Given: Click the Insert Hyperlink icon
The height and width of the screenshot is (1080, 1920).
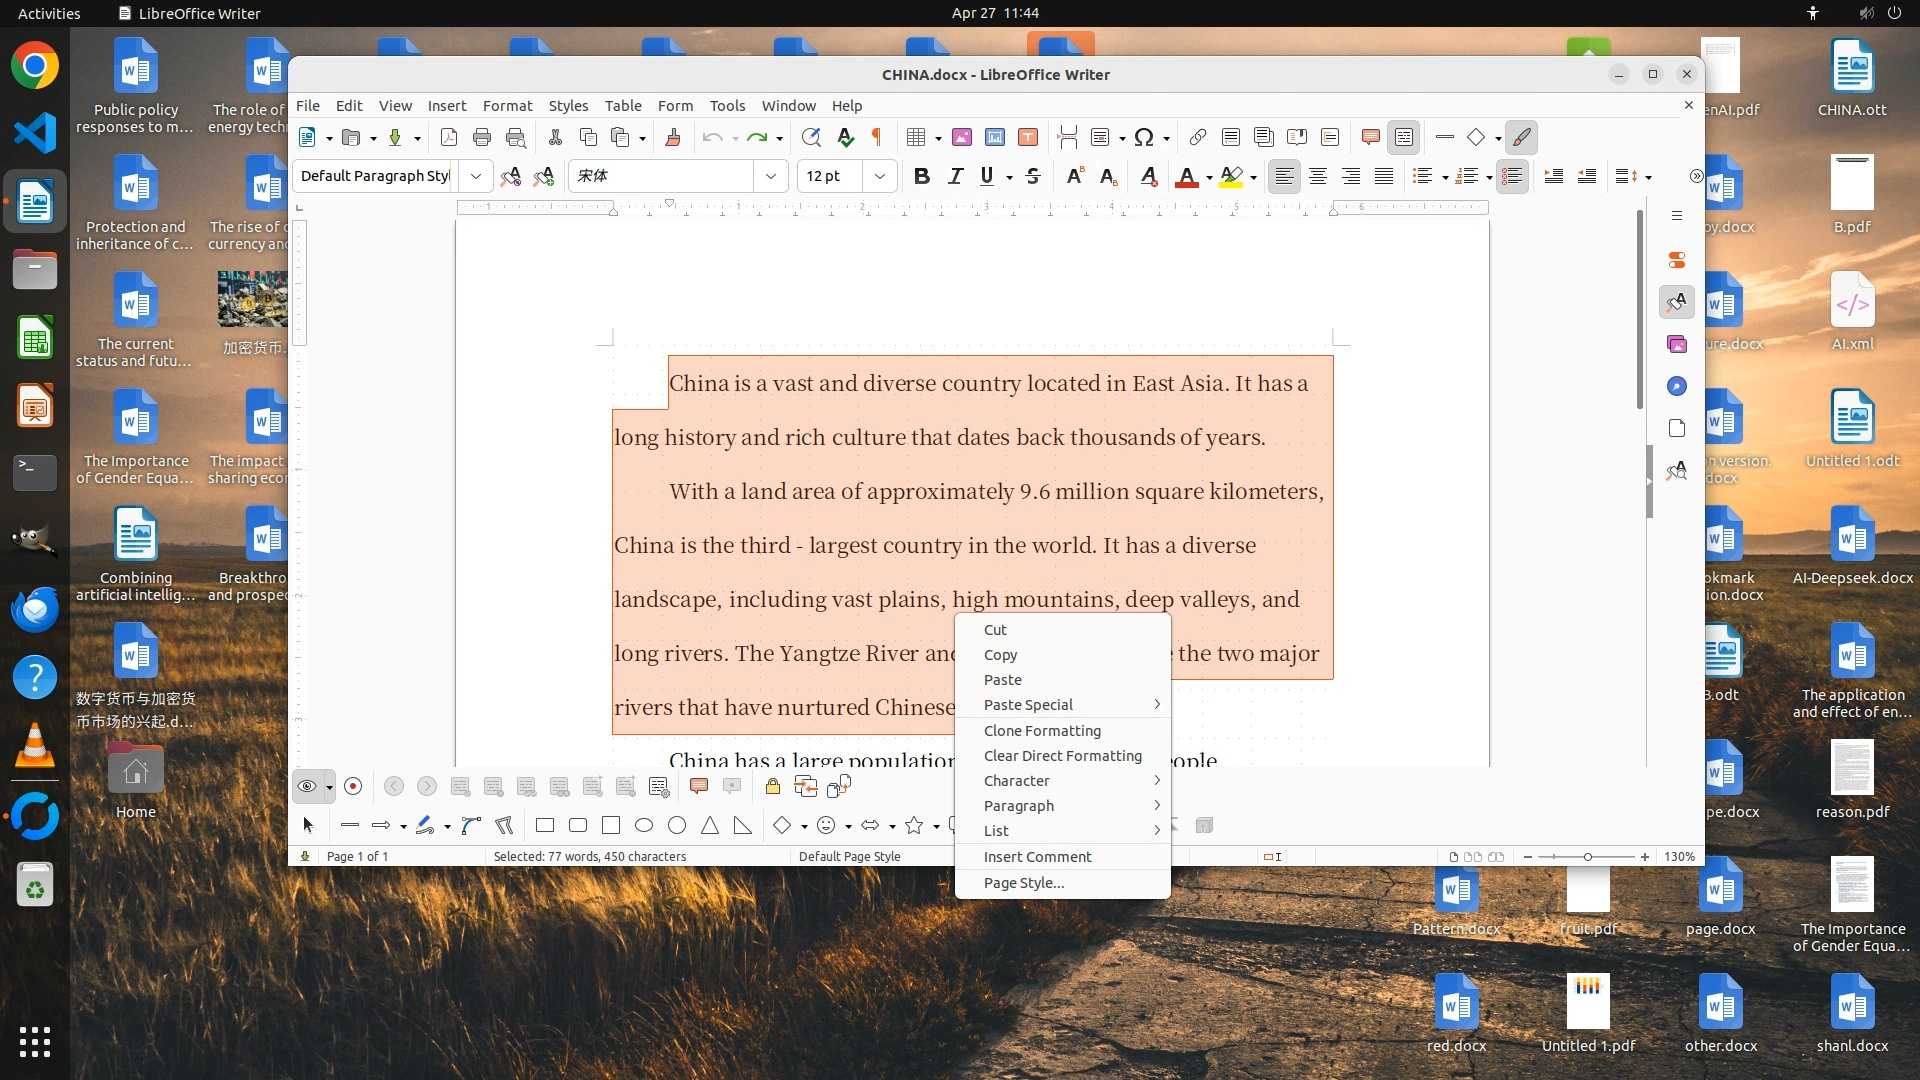Looking at the screenshot, I should click(1197, 138).
